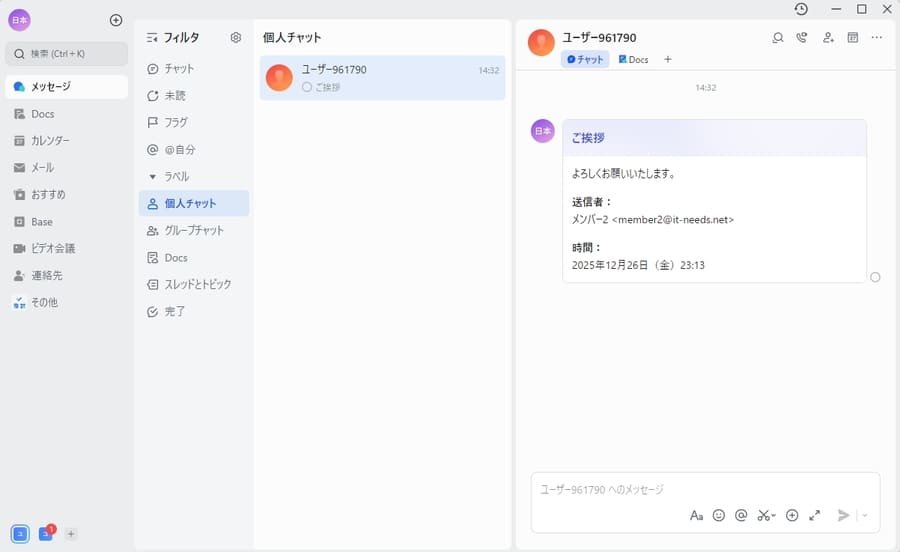Mark the ご挨拶 message circle on the right
This screenshot has width=900, height=552.
875,277
